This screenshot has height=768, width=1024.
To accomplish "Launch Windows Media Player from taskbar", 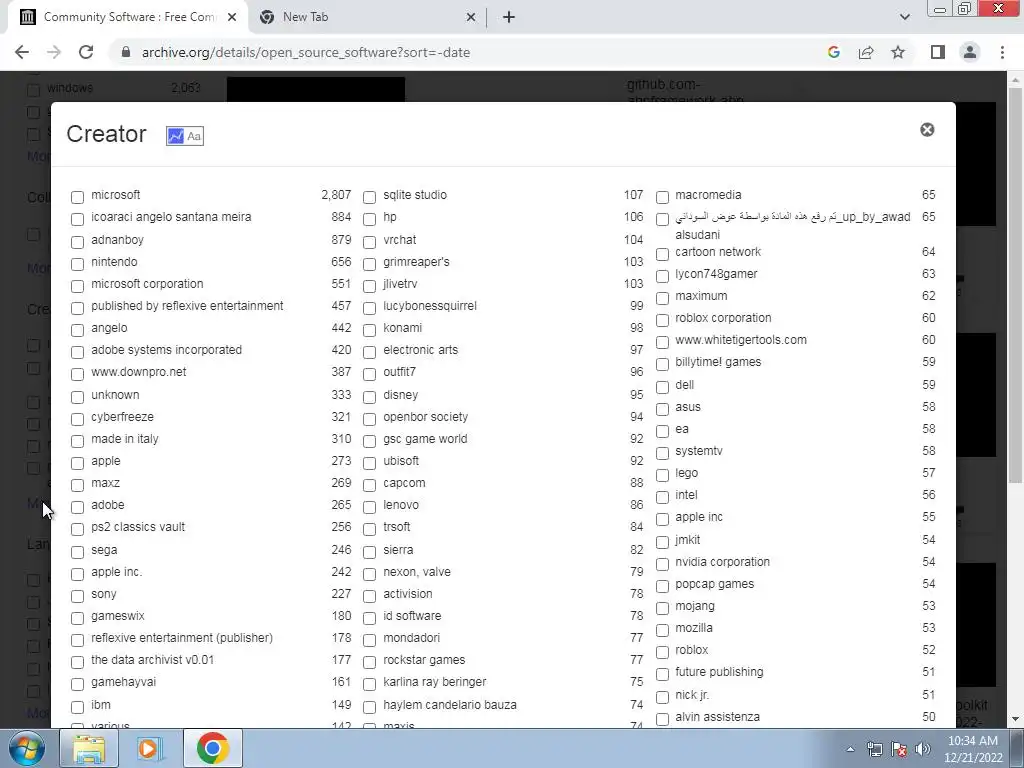I will (x=150, y=748).
